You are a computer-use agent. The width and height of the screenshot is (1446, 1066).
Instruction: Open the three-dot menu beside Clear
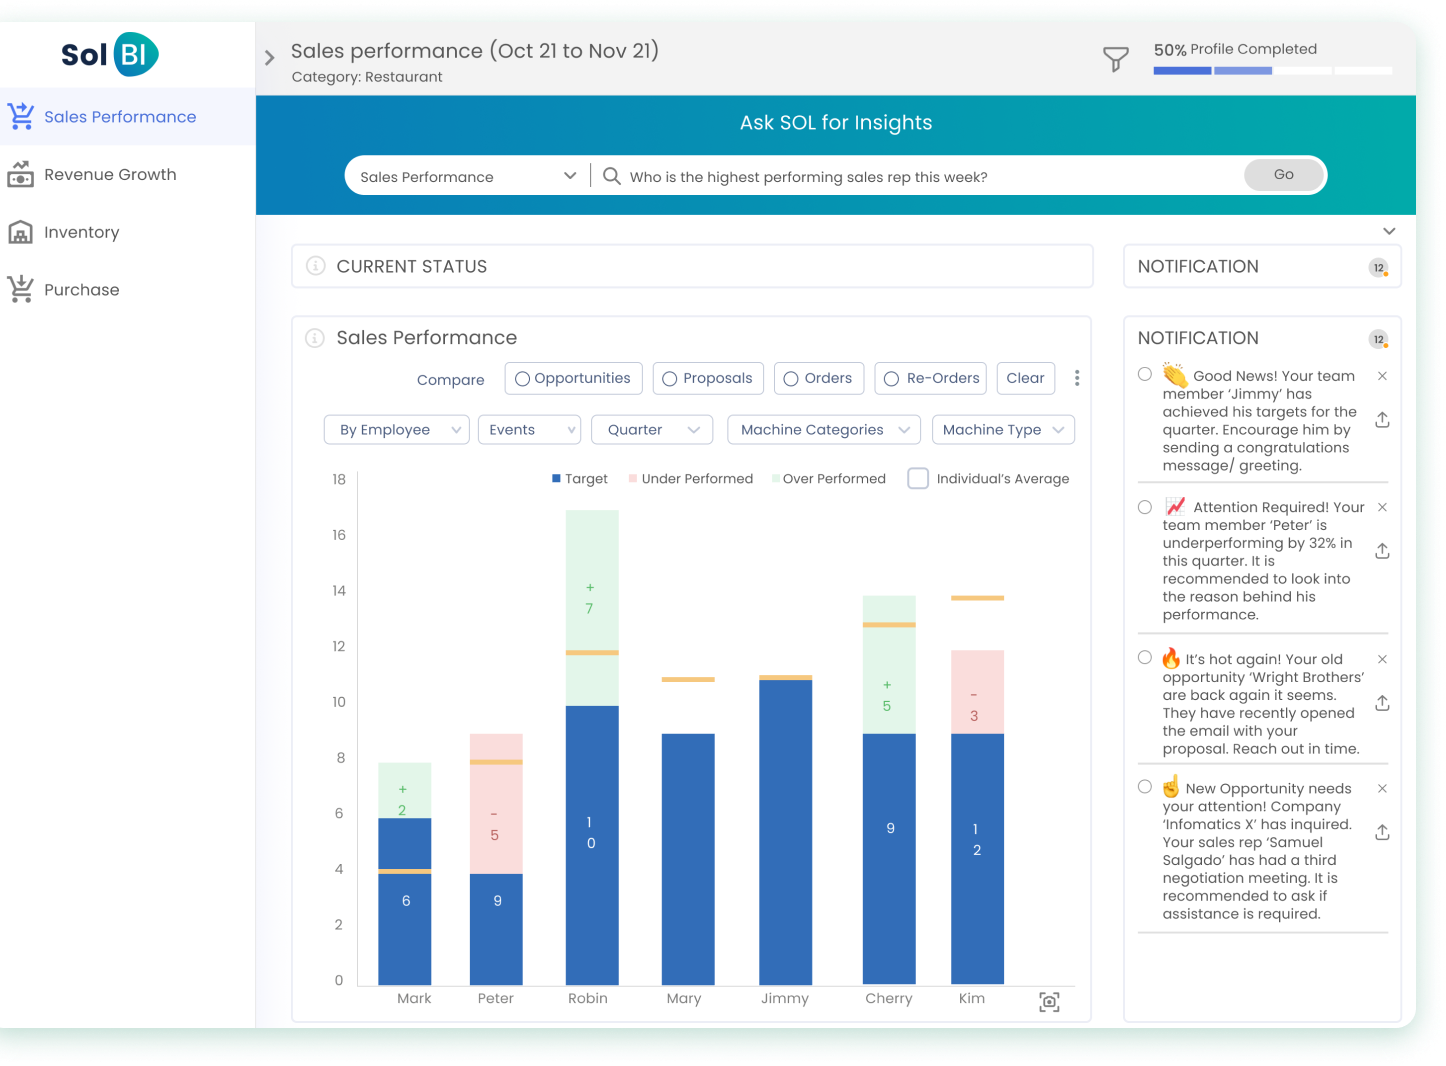[x=1077, y=378]
